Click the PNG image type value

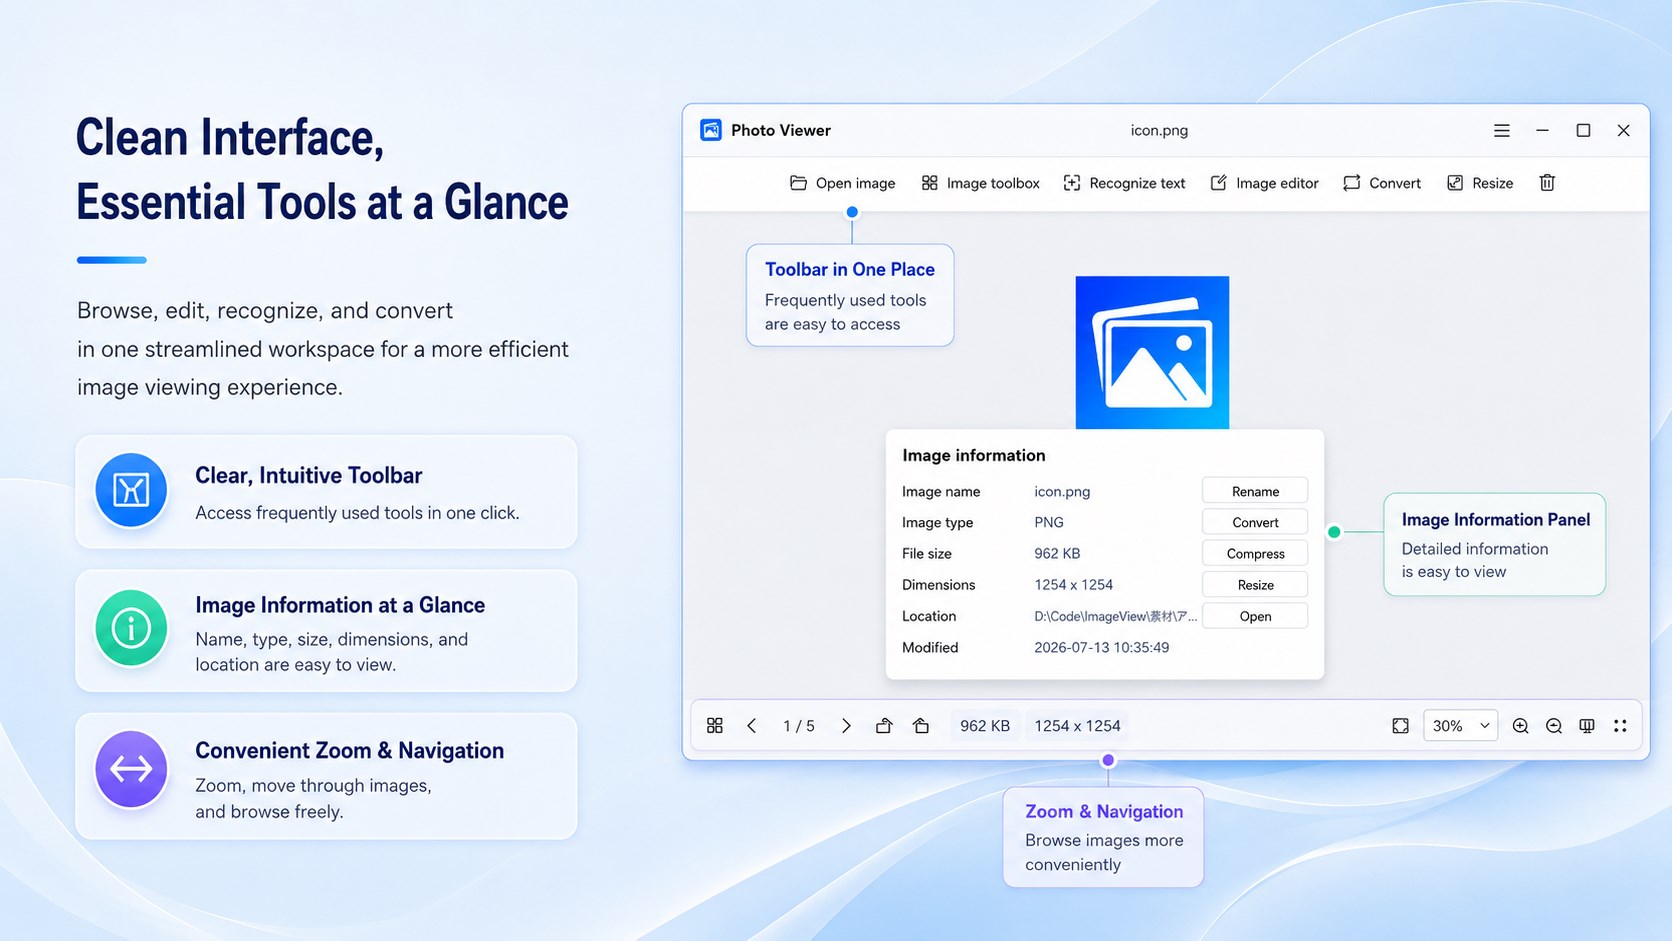point(1048,522)
